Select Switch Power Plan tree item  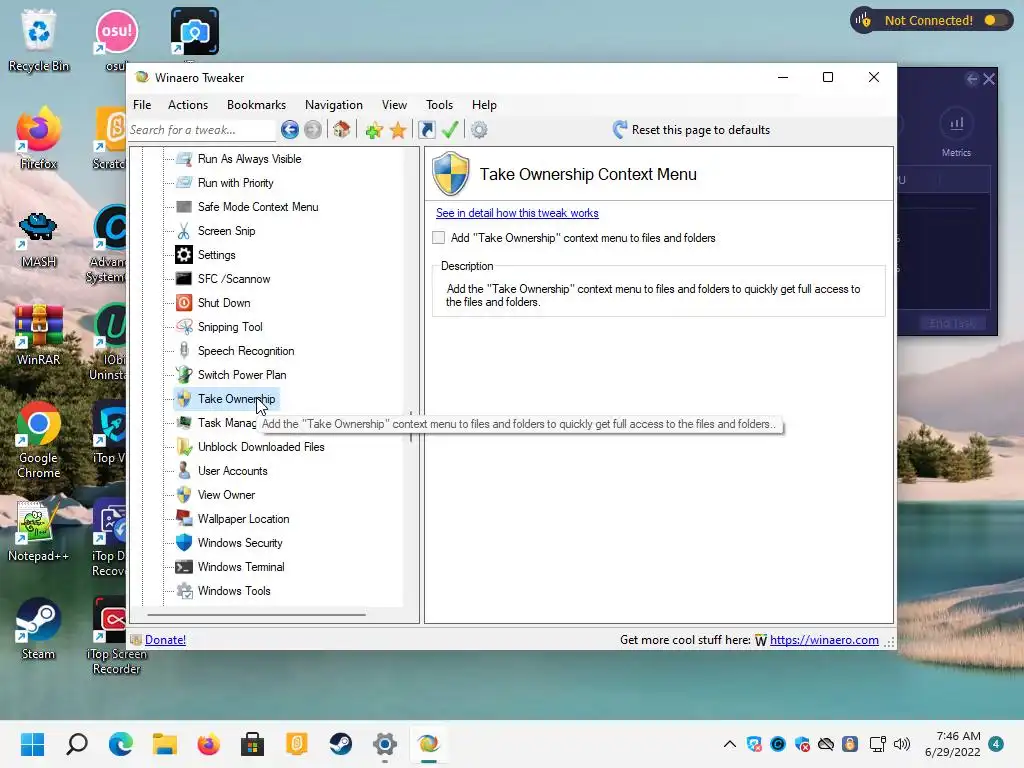(242, 375)
